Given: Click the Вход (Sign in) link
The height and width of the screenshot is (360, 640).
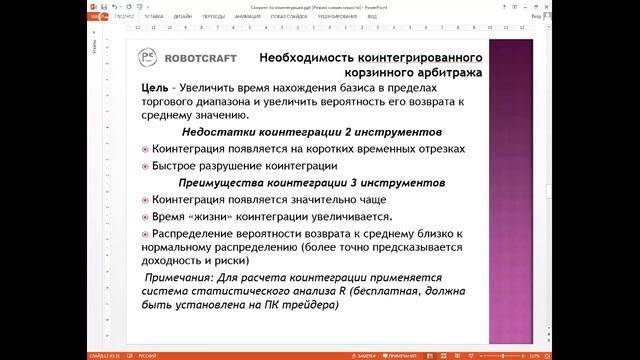Looking at the screenshot, I should point(536,16).
